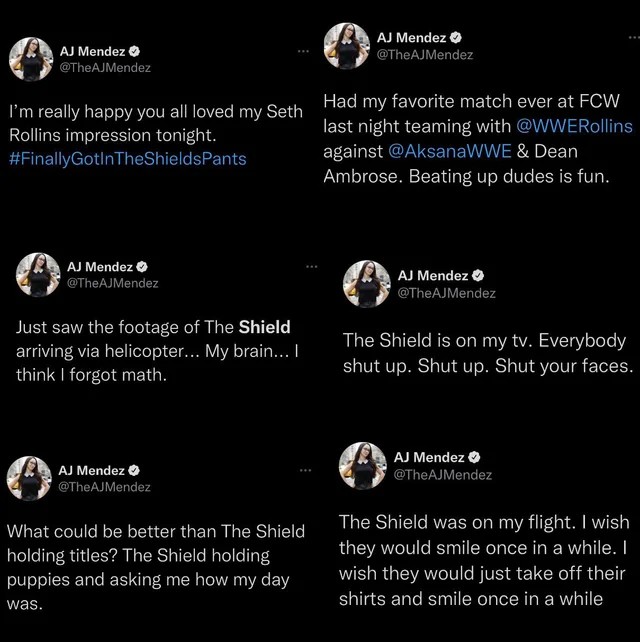The width and height of the screenshot is (640, 642).
Task: Open more options on Seth Rollins impression tweet
Action: tap(303, 51)
